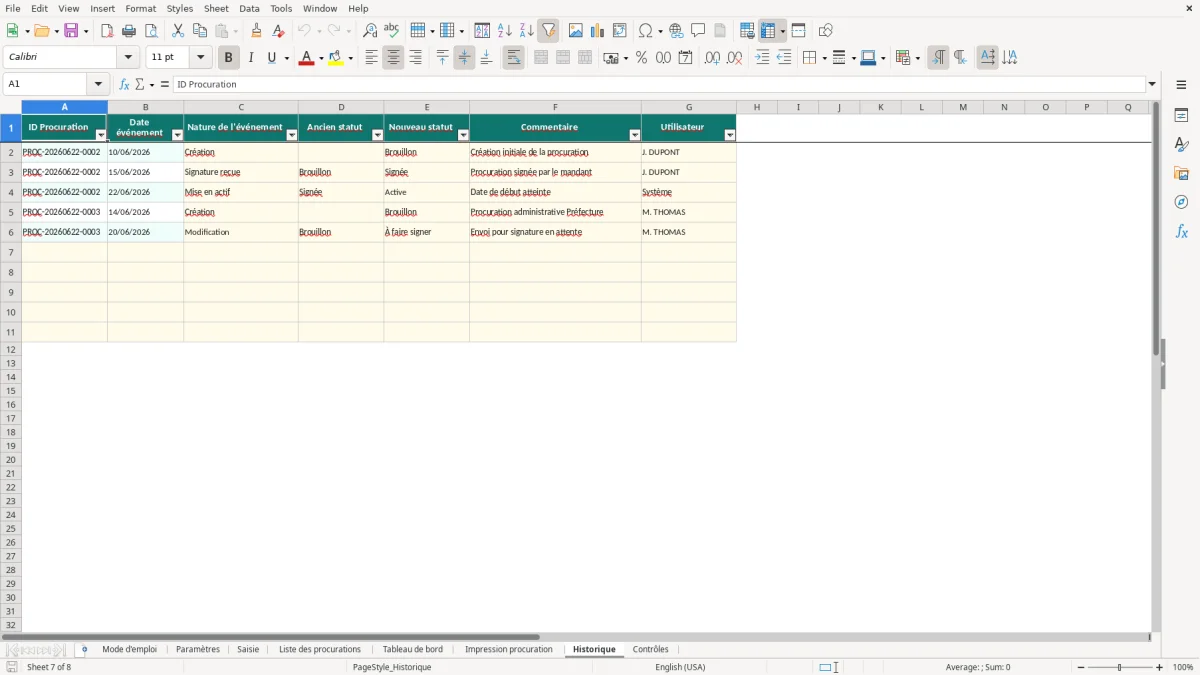Screen dimensions: 1200x675
Task: Insert a hyperlink
Action: click(x=676, y=31)
